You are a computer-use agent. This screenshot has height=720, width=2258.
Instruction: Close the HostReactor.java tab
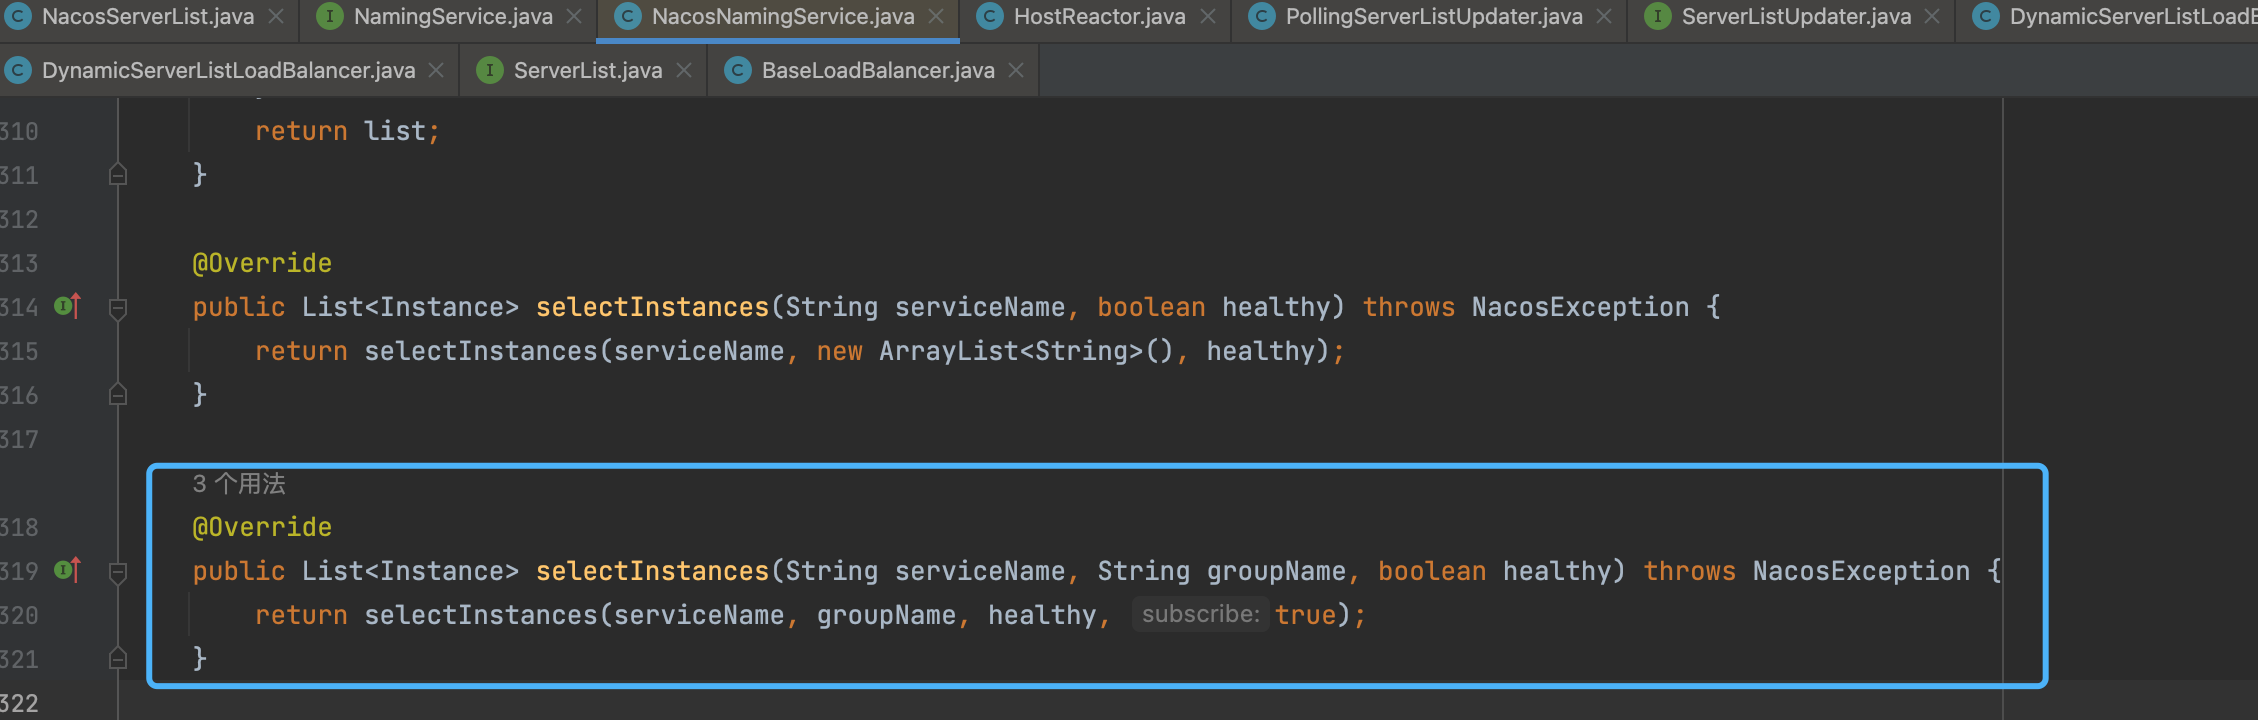click(1208, 17)
